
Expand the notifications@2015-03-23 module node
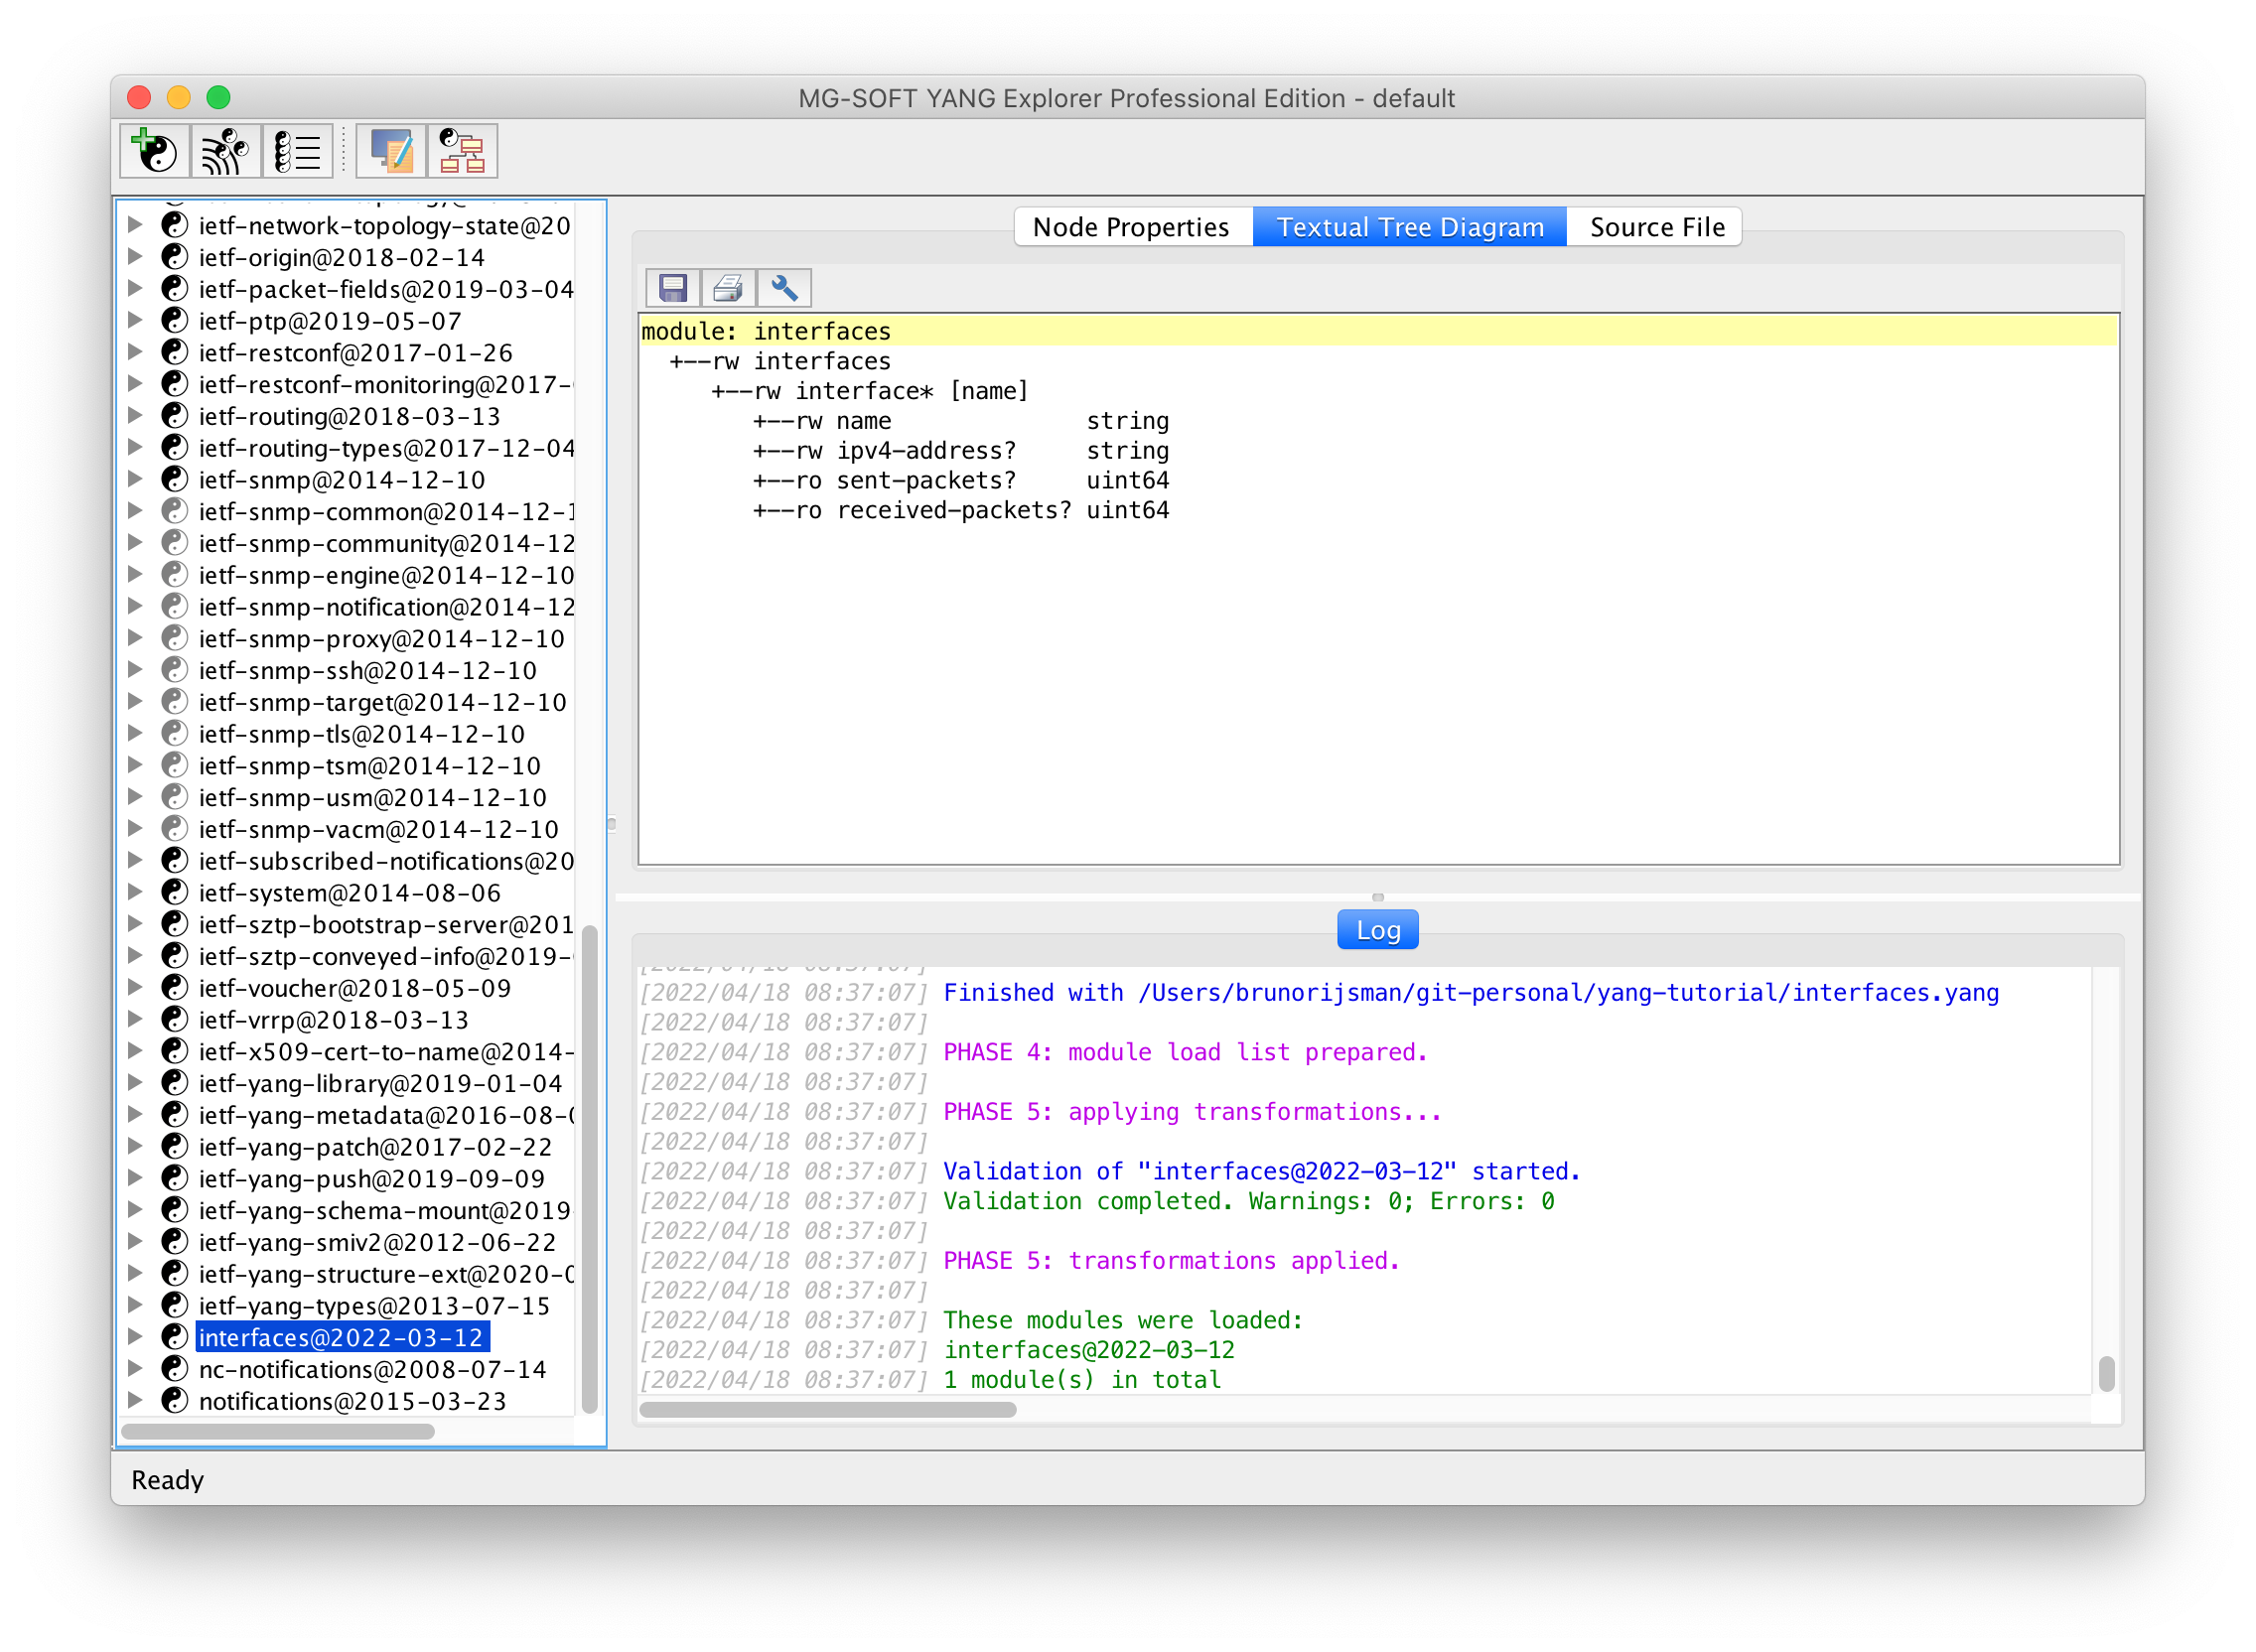(135, 1401)
